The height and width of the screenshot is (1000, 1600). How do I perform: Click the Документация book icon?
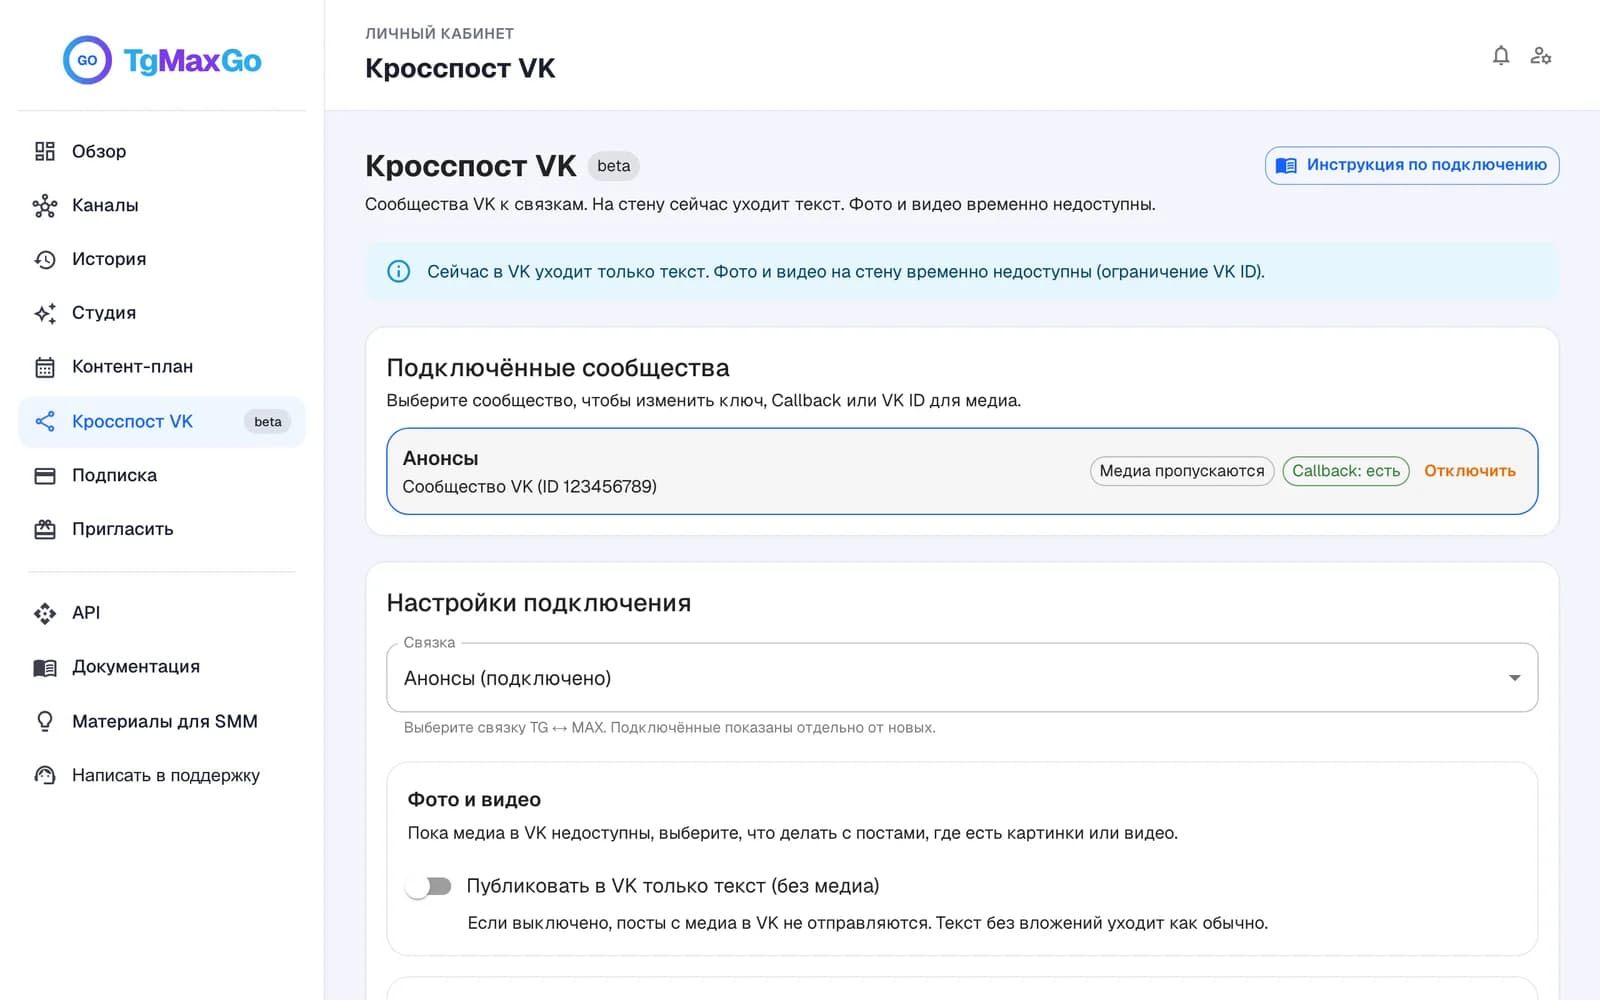(x=45, y=667)
